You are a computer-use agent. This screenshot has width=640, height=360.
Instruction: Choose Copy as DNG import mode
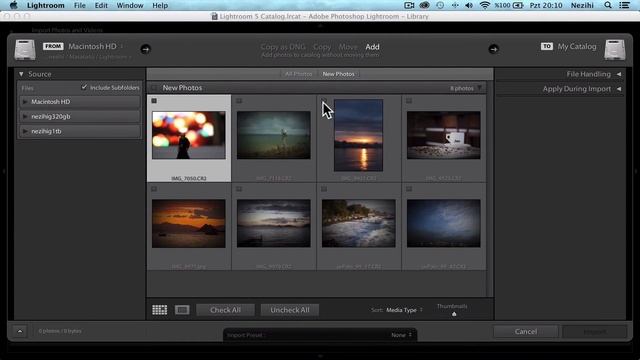pos(283,47)
